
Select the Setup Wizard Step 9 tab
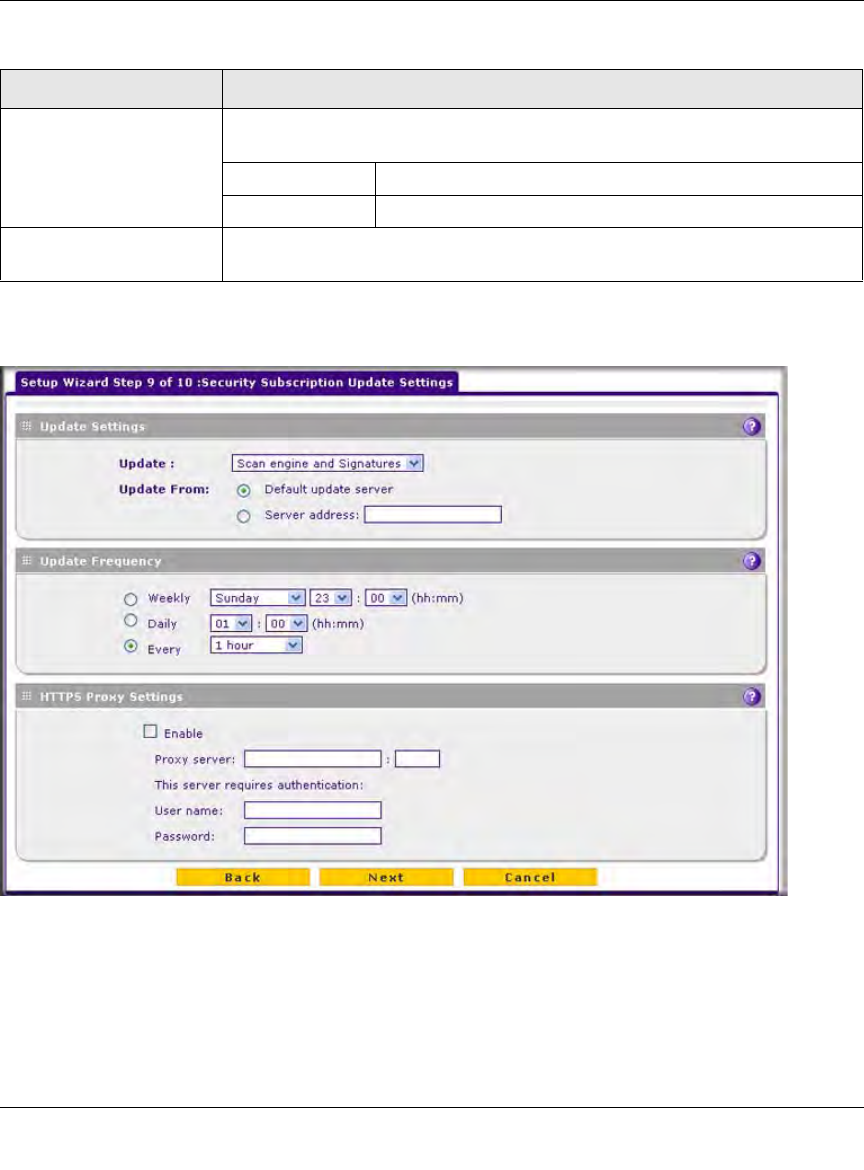coord(237,382)
